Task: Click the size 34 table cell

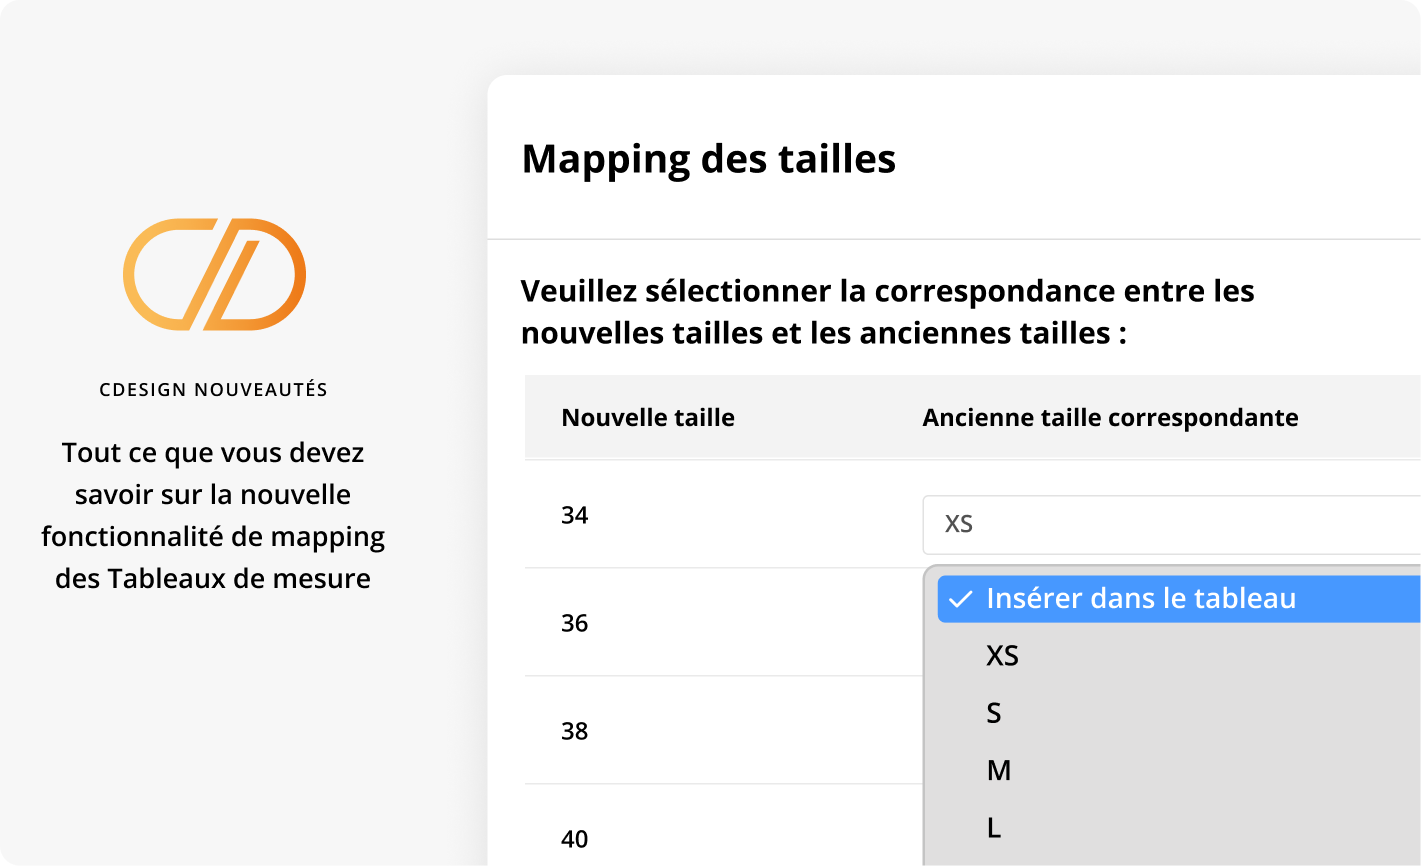Action: pos(574,515)
